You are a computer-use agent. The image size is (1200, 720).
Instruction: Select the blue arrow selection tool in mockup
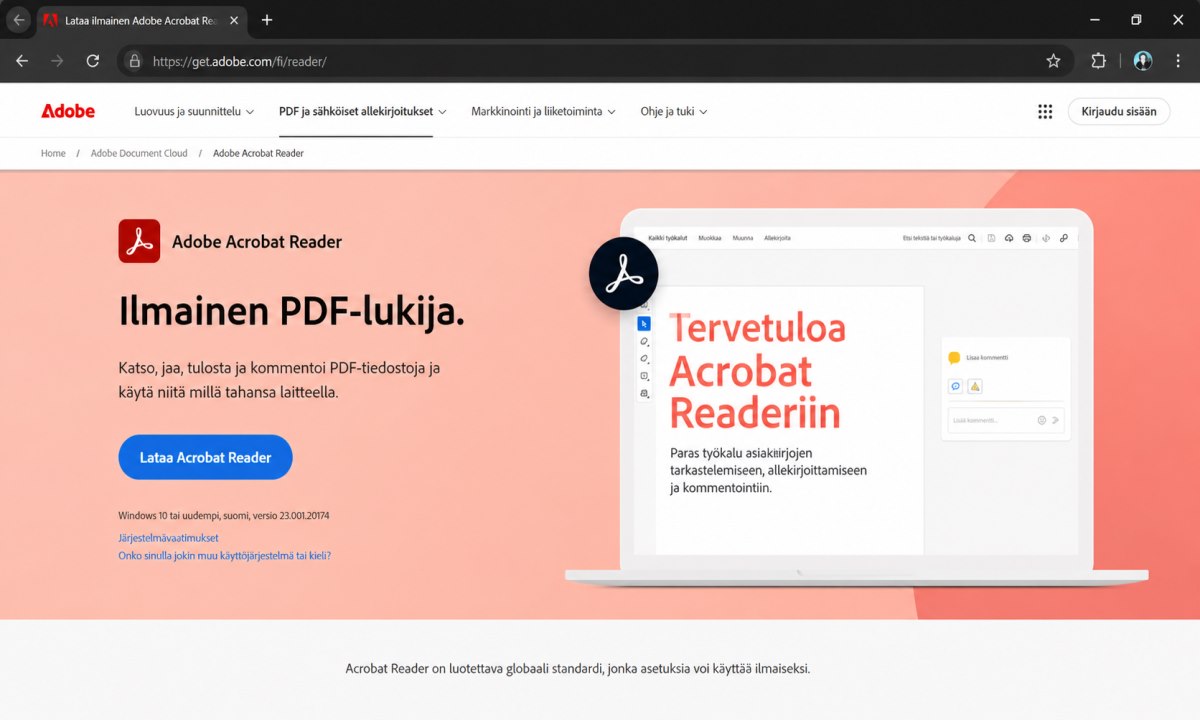click(644, 323)
